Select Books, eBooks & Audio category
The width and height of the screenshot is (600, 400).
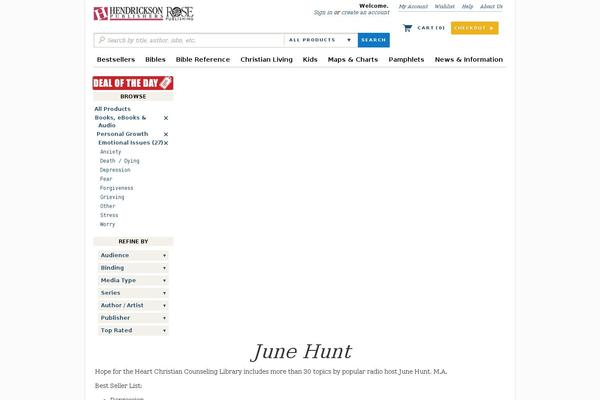120,121
